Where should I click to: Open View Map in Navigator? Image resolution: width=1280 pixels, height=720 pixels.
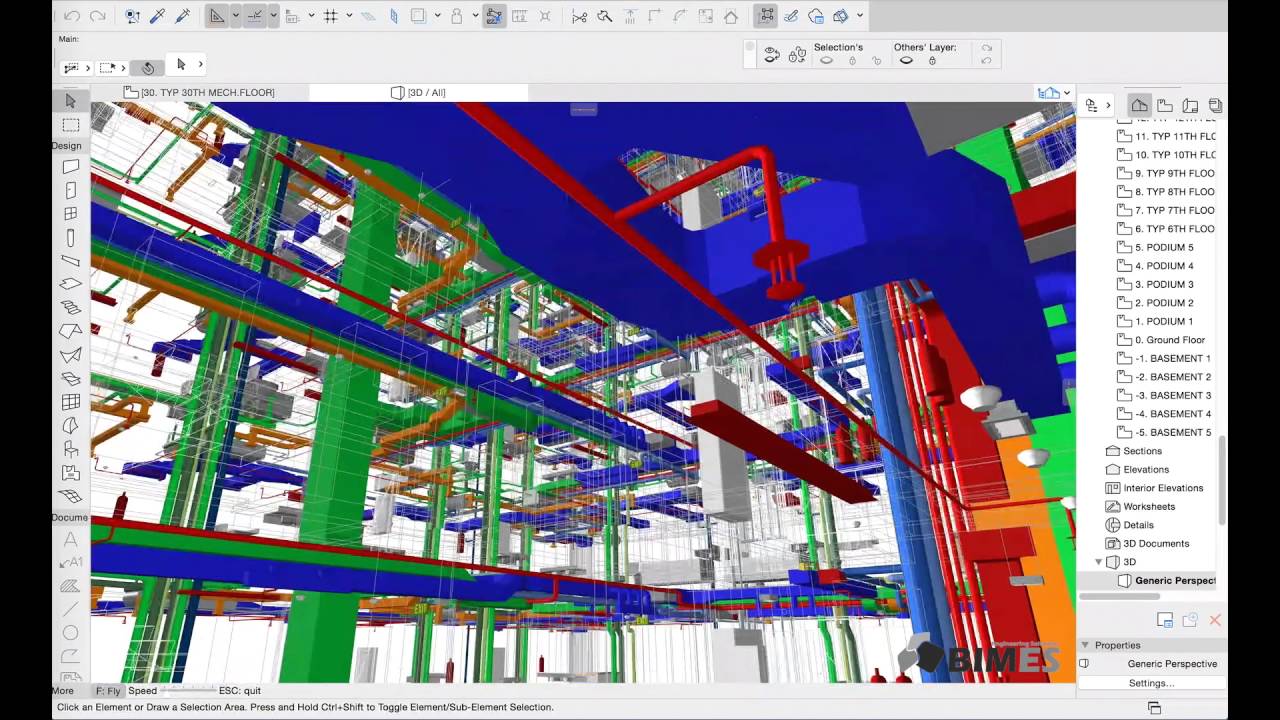click(1165, 105)
